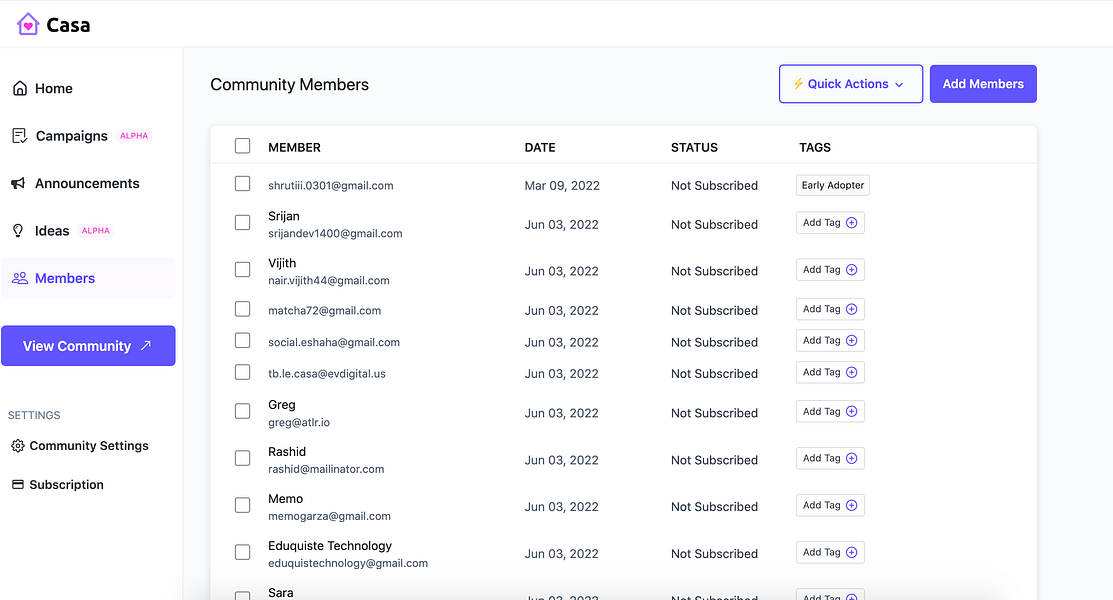The height and width of the screenshot is (600, 1113).
Task: Toggle the select-all members checkbox
Action: point(242,146)
